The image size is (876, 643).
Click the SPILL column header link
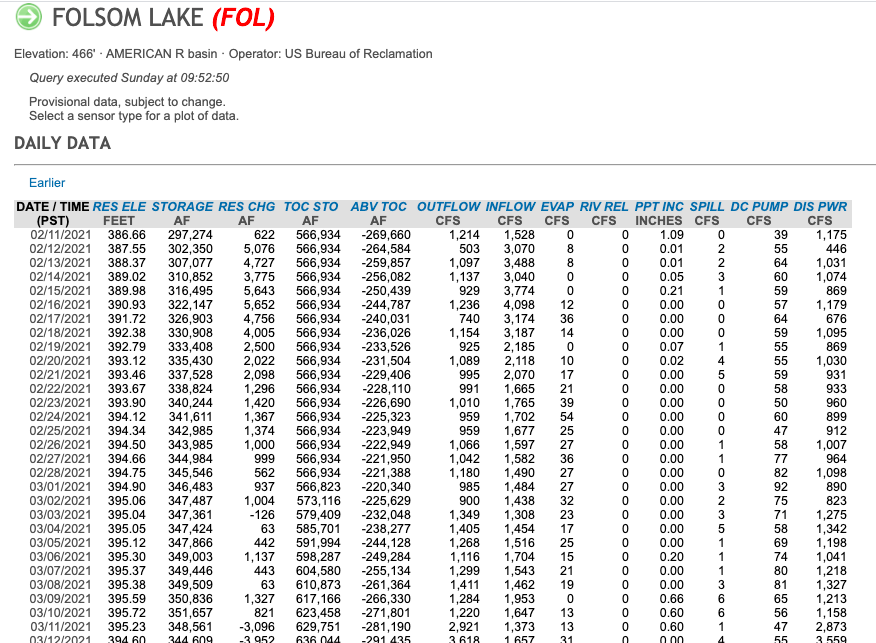pyautogui.click(x=707, y=207)
